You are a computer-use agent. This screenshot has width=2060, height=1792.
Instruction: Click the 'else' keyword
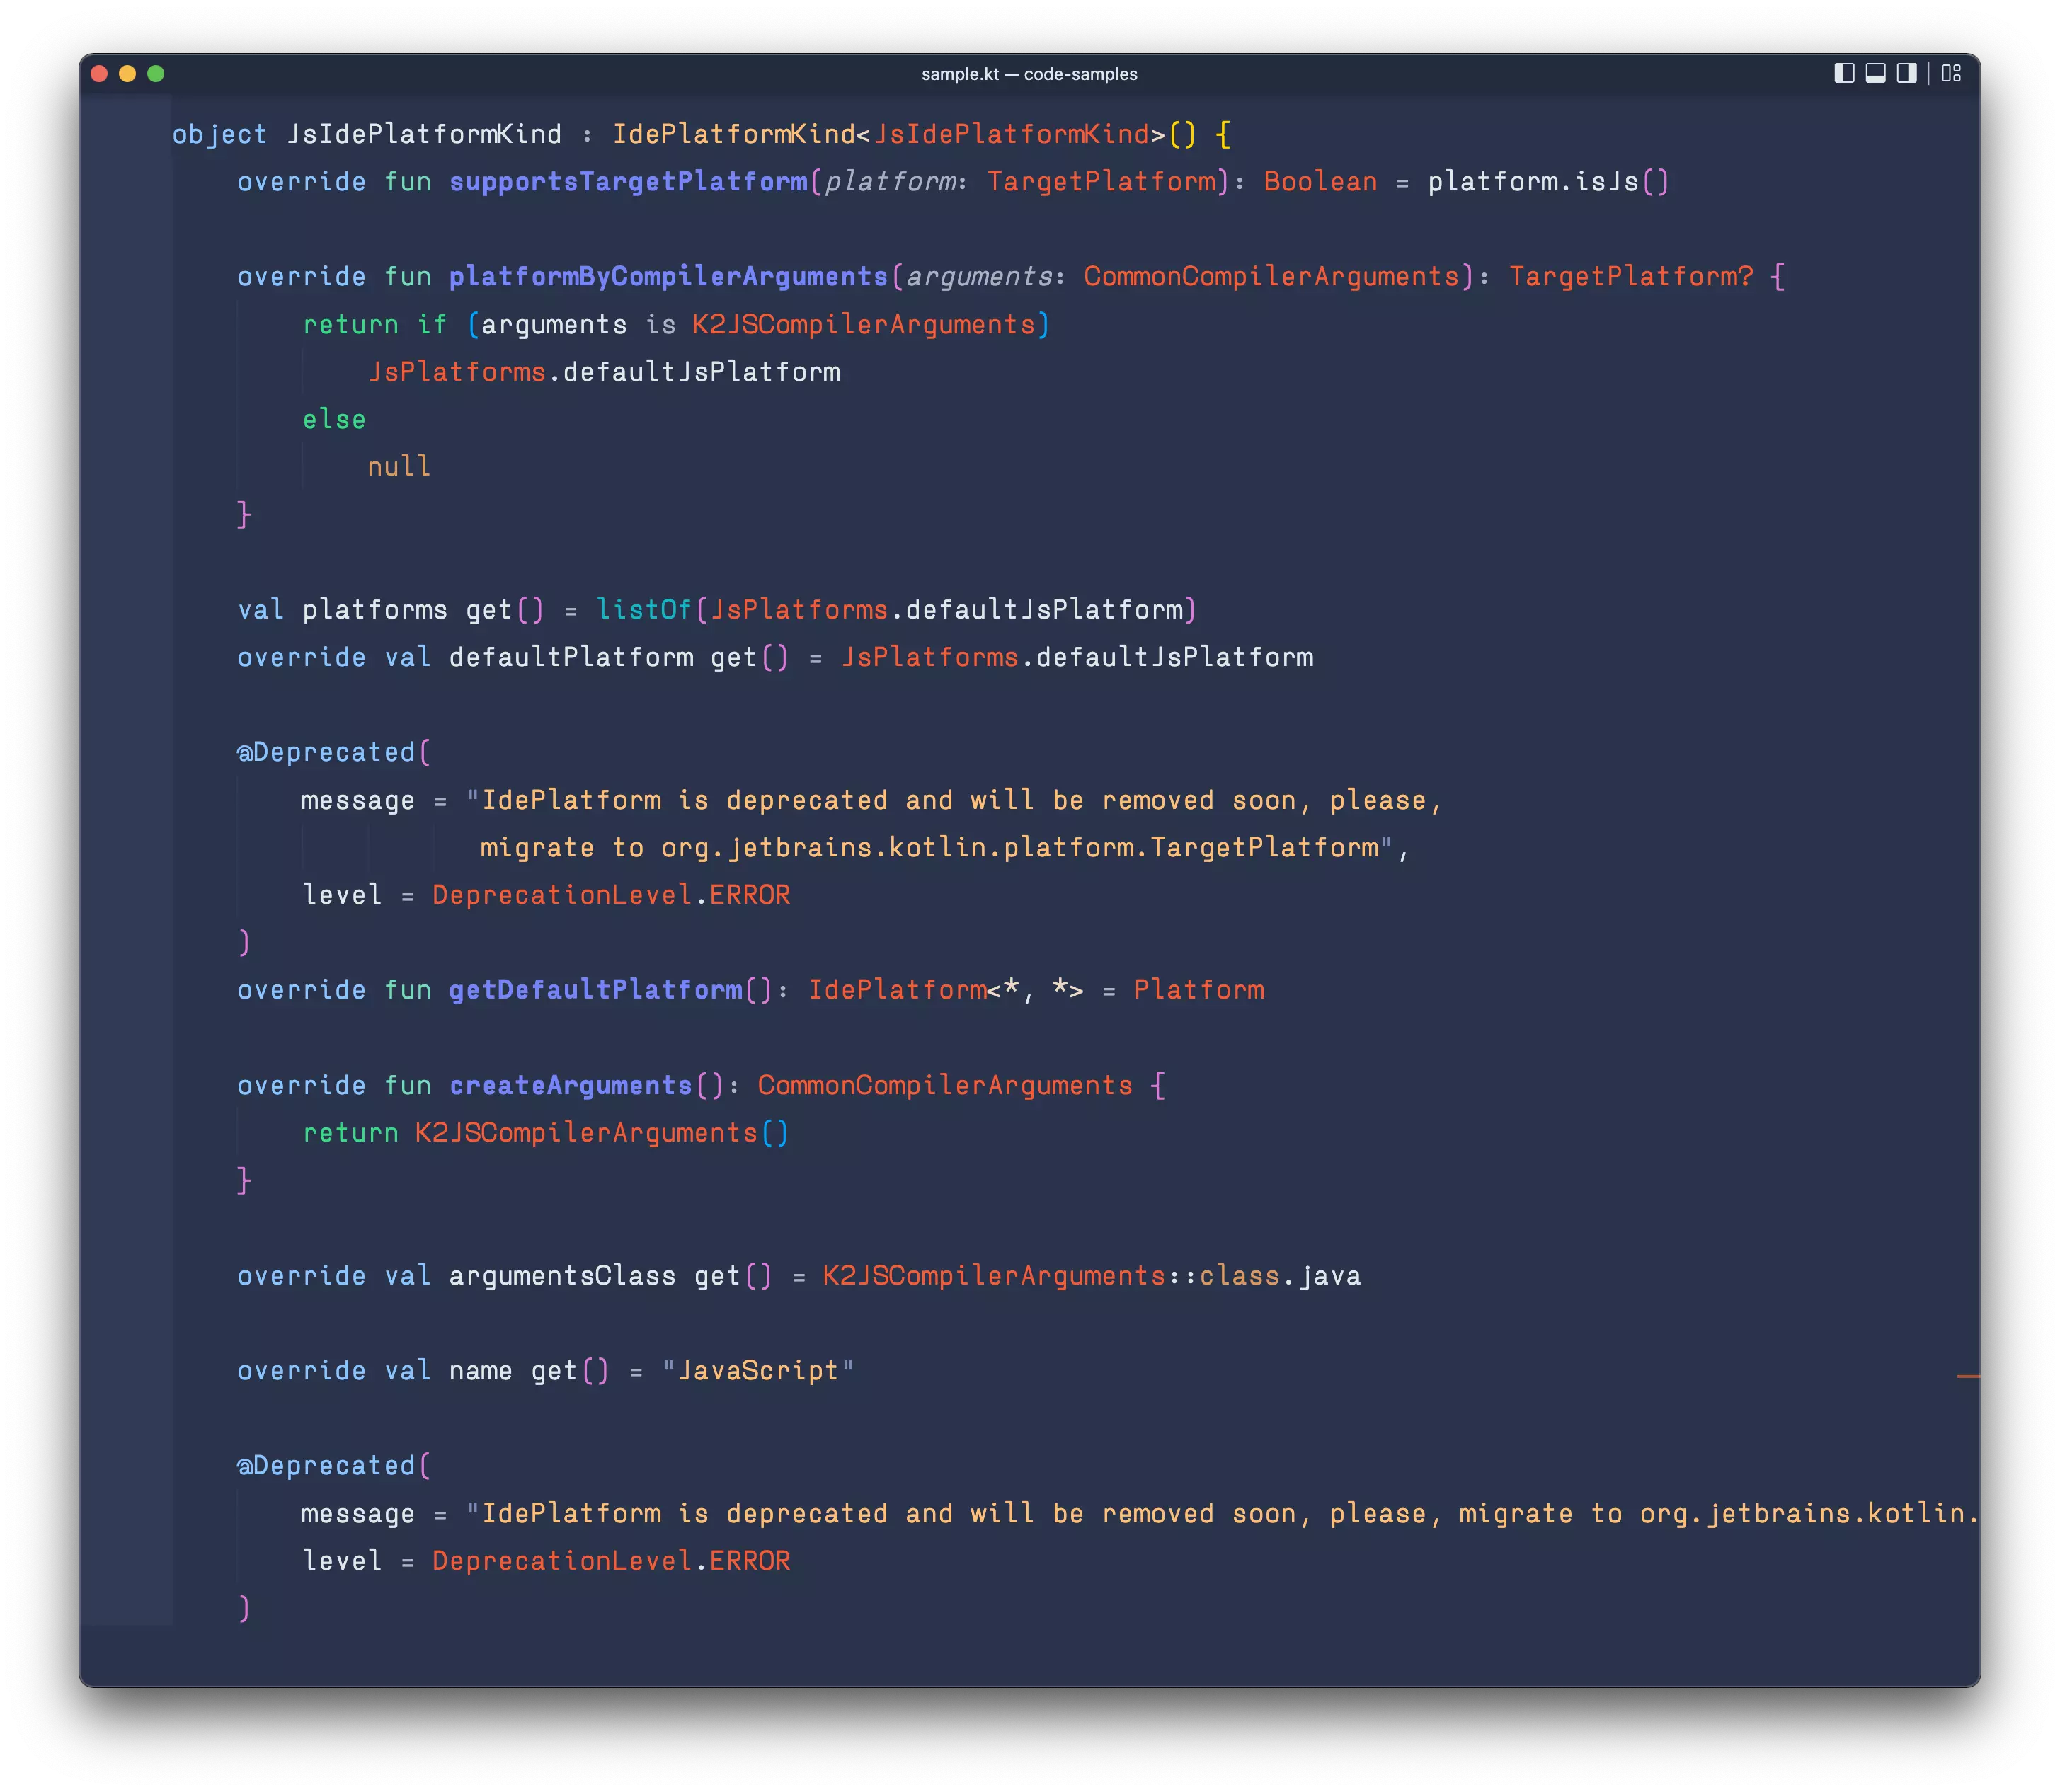335,419
